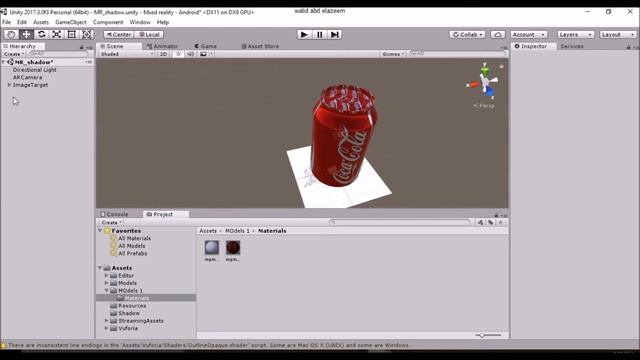Toggle 2D view mode
640x360 pixels.
point(164,54)
